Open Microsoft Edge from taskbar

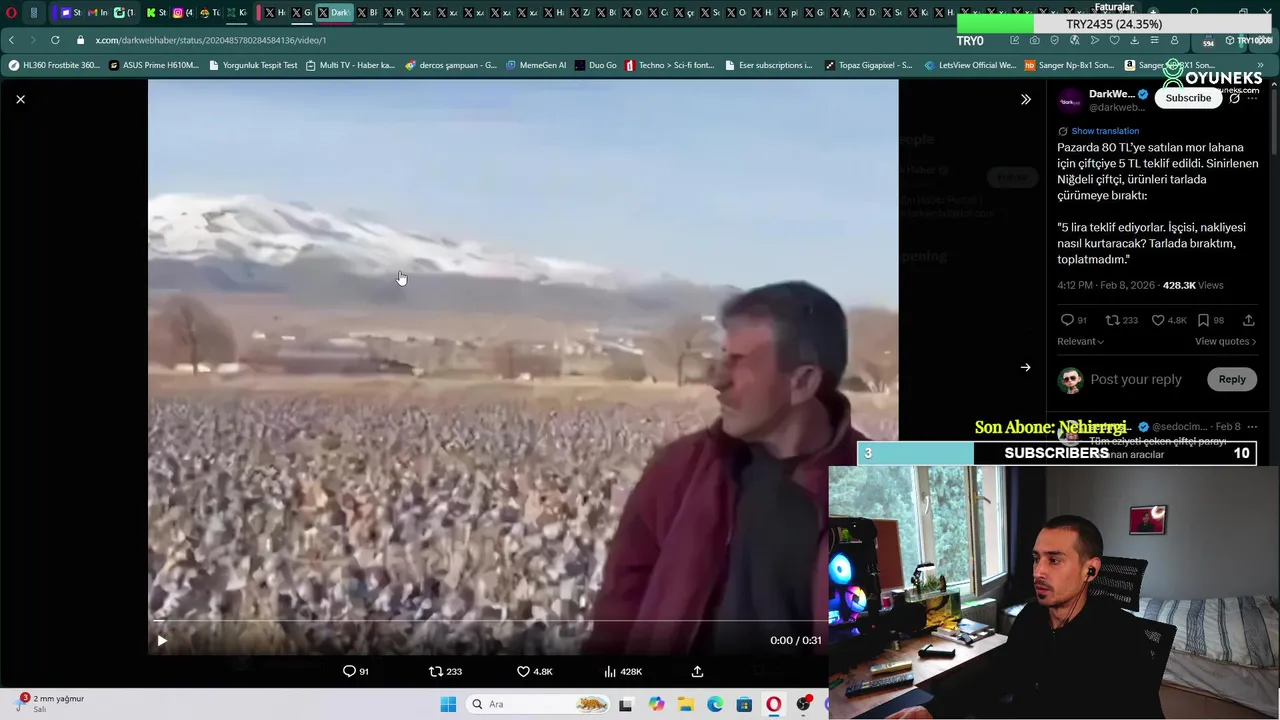pyautogui.click(x=715, y=704)
